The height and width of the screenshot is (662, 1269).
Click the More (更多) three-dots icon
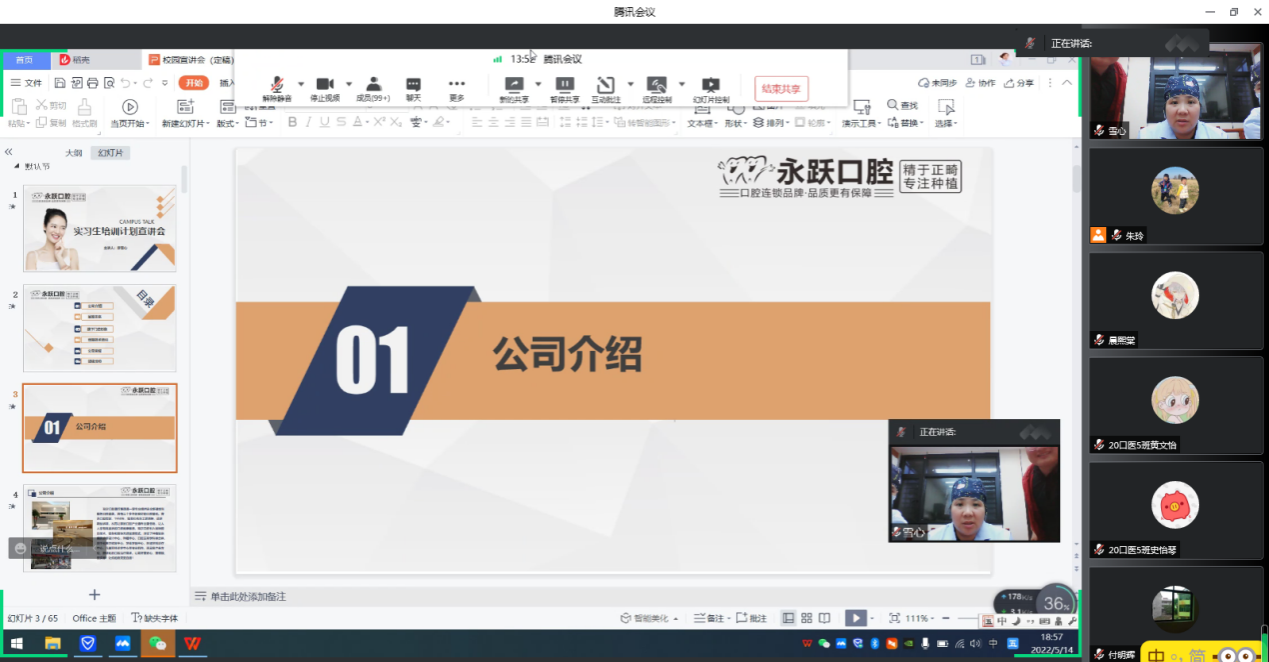pyautogui.click(x=456, y=85)
